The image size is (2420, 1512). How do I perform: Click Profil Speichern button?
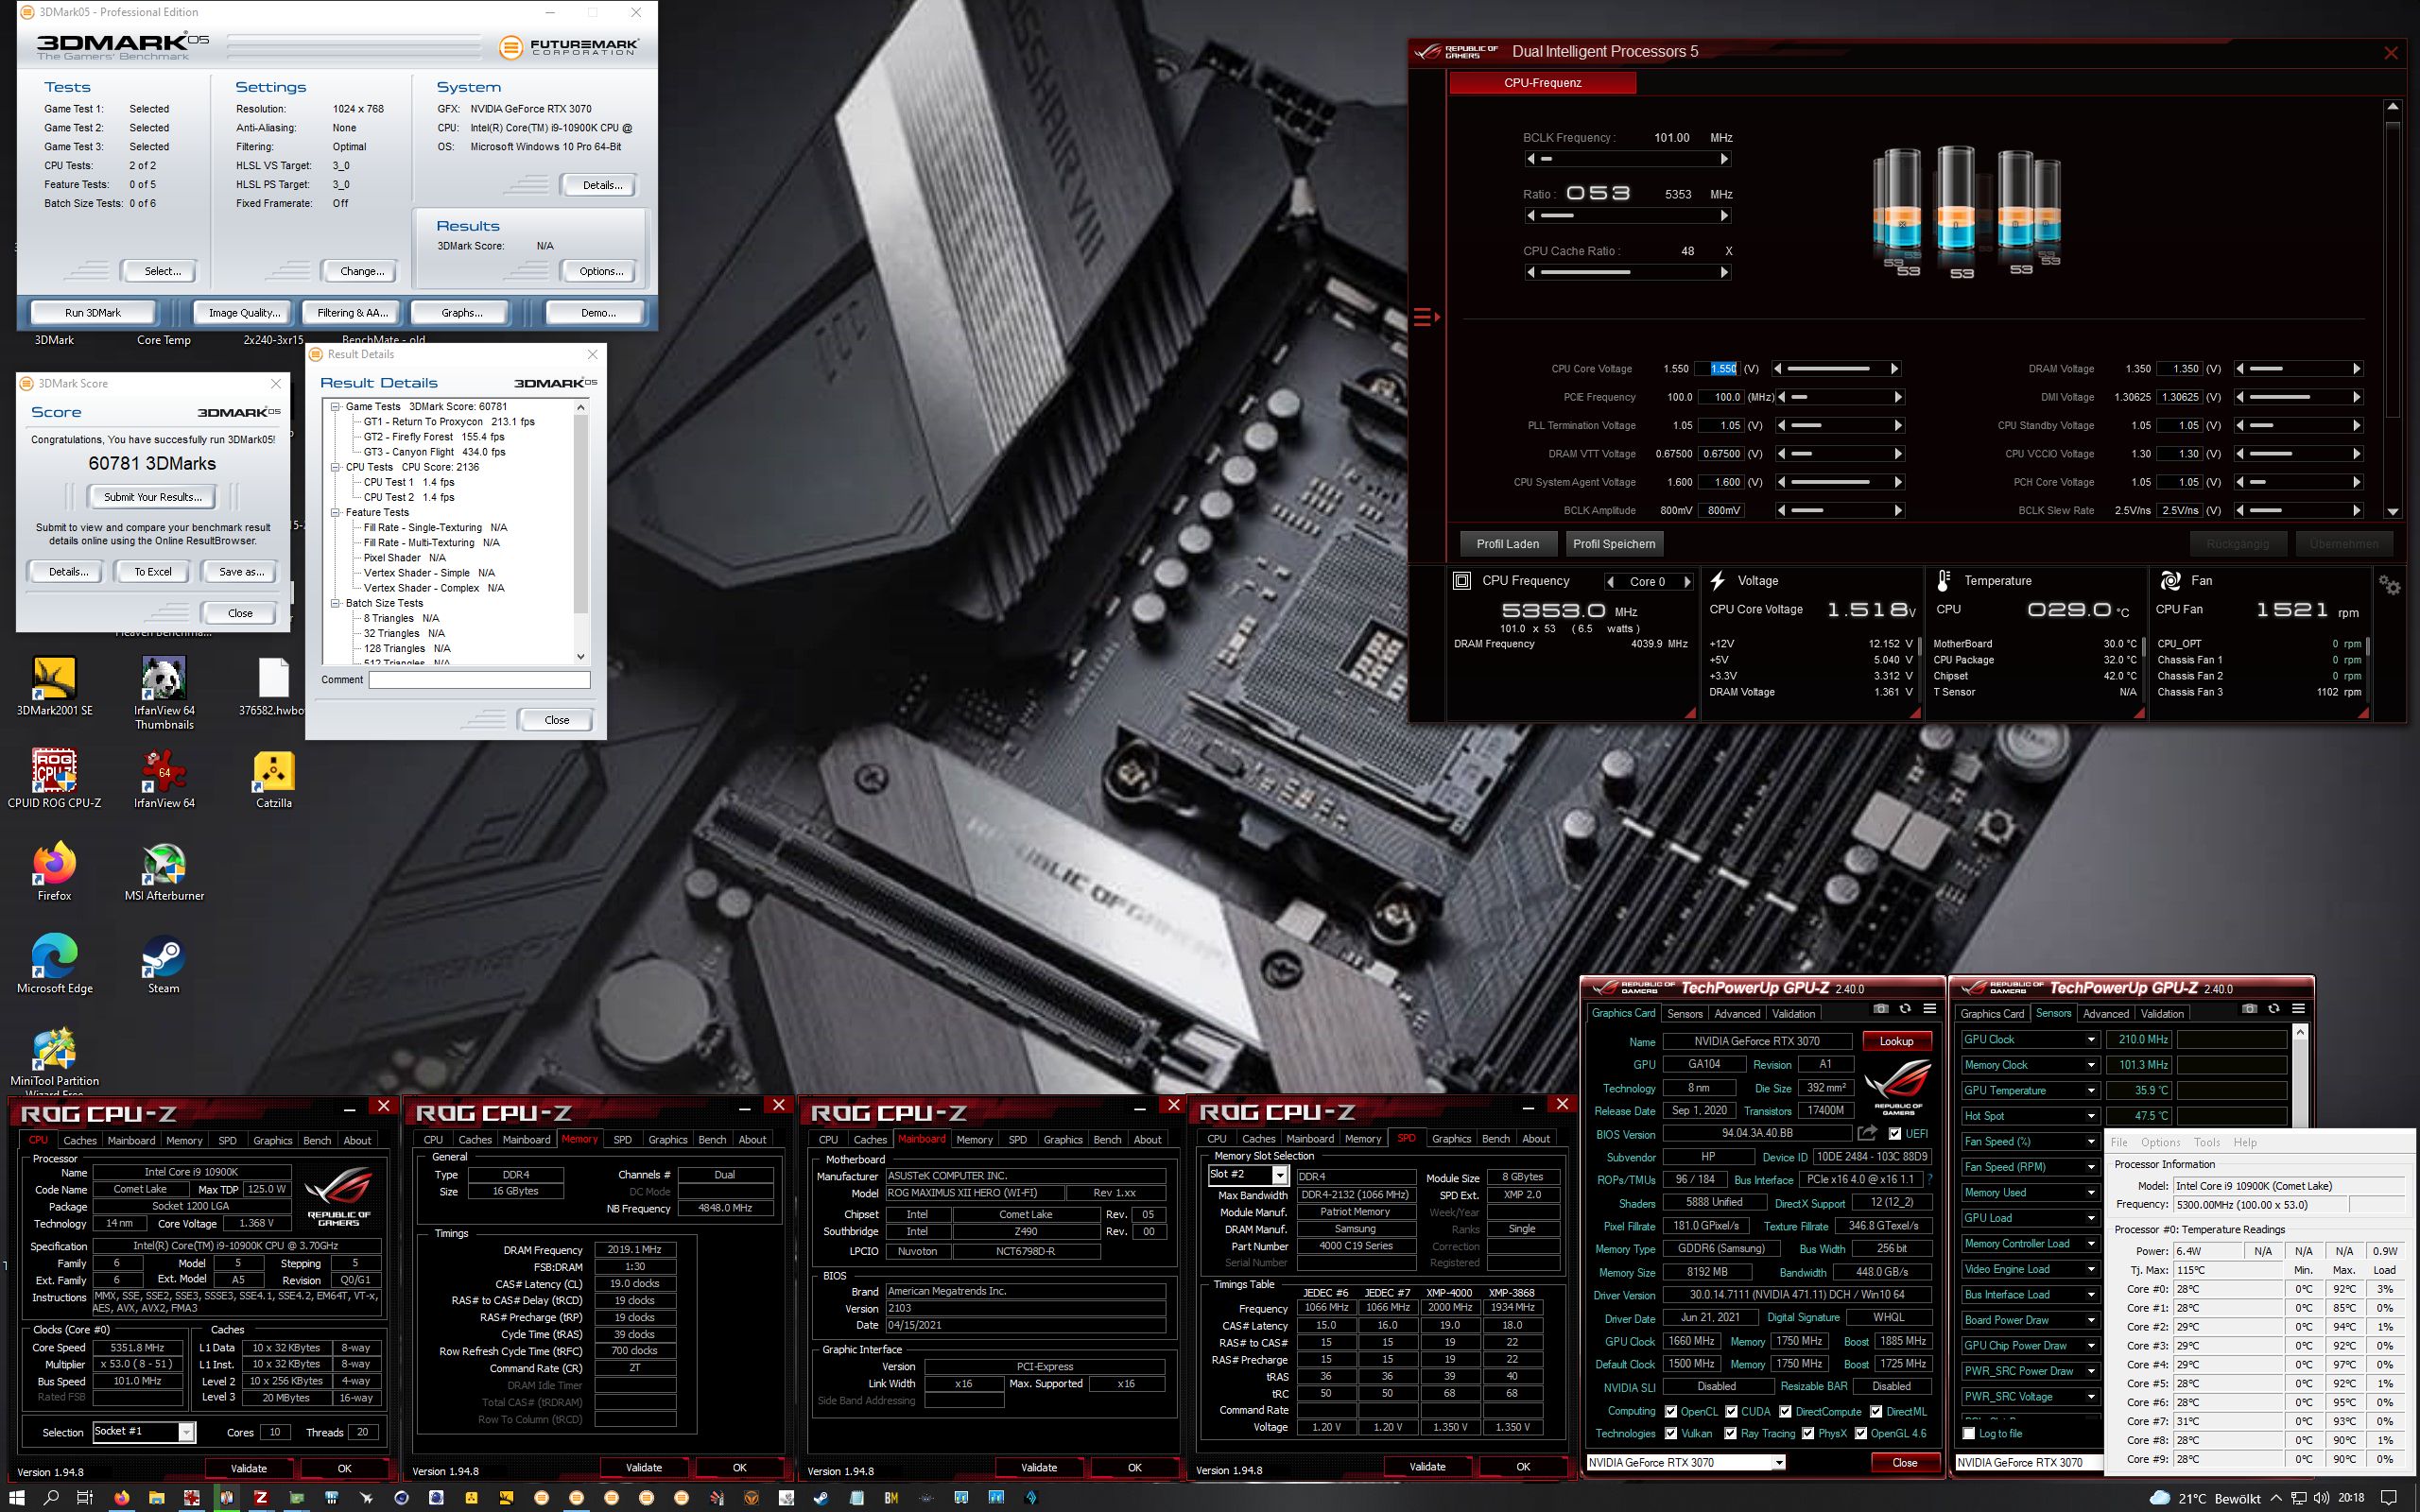[x=1613, y=544]
